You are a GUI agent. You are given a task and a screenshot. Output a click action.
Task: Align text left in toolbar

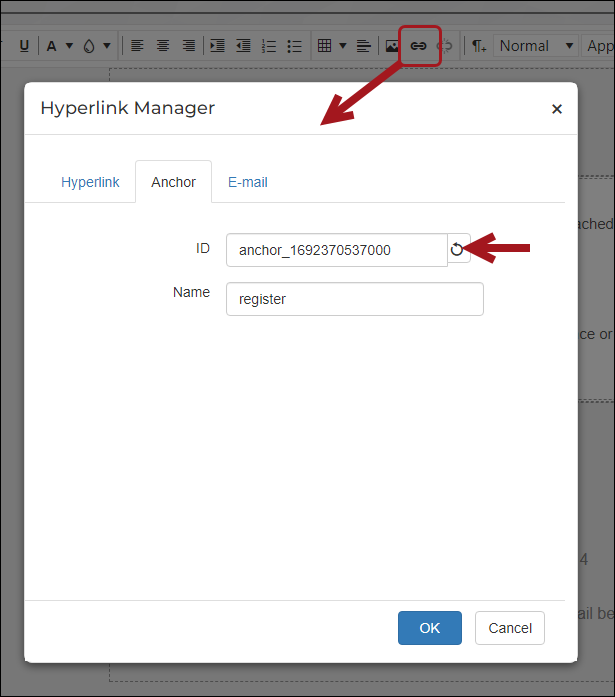137,46
